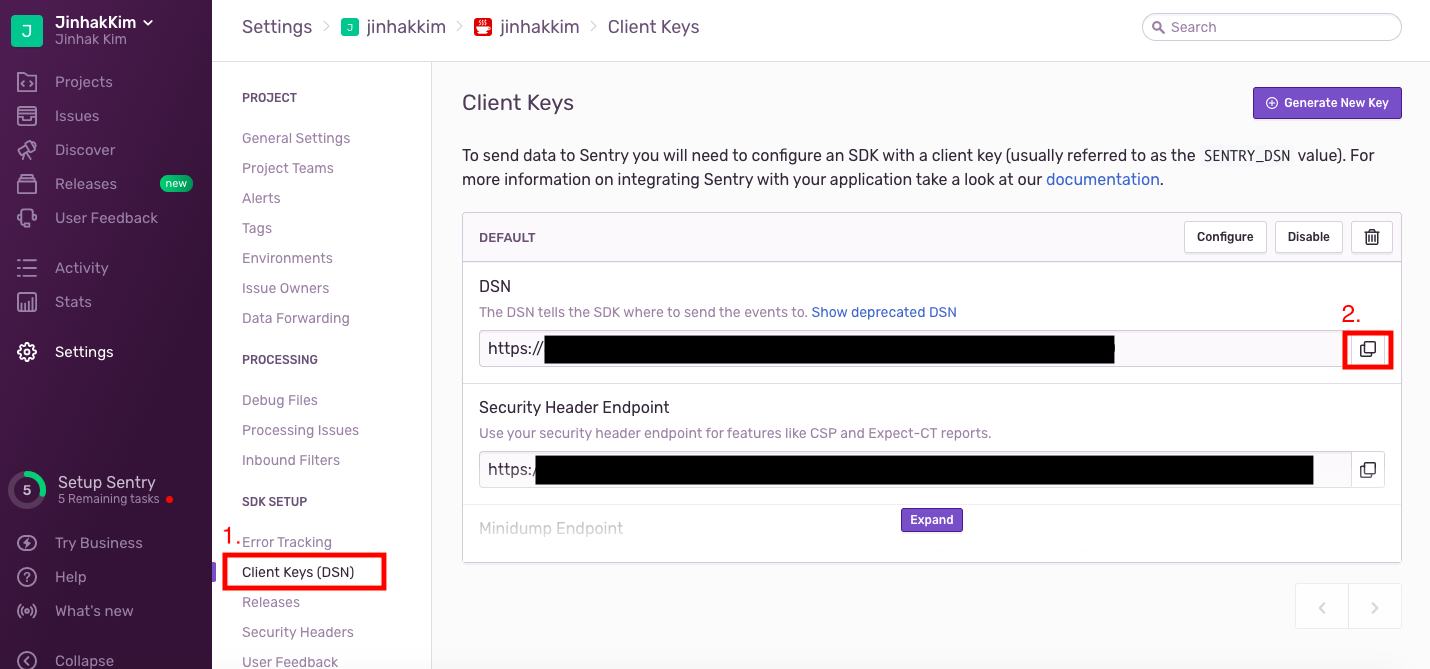Click the DSN text field
The width and height of the screenshot is (1430, 669).
(x=915, y=349)
